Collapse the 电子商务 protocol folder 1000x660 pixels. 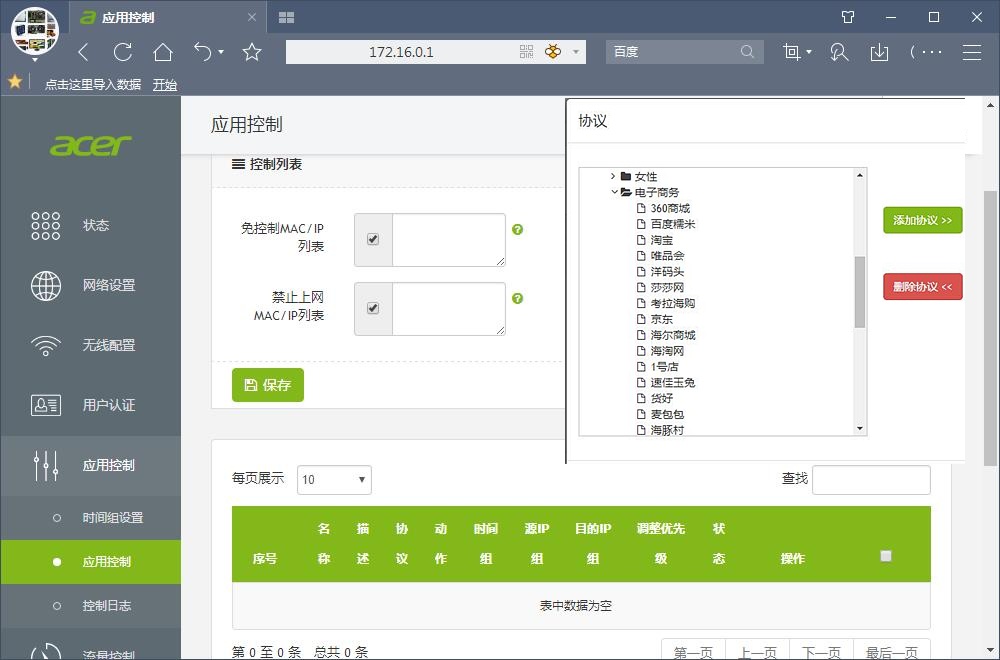(613, 192)
